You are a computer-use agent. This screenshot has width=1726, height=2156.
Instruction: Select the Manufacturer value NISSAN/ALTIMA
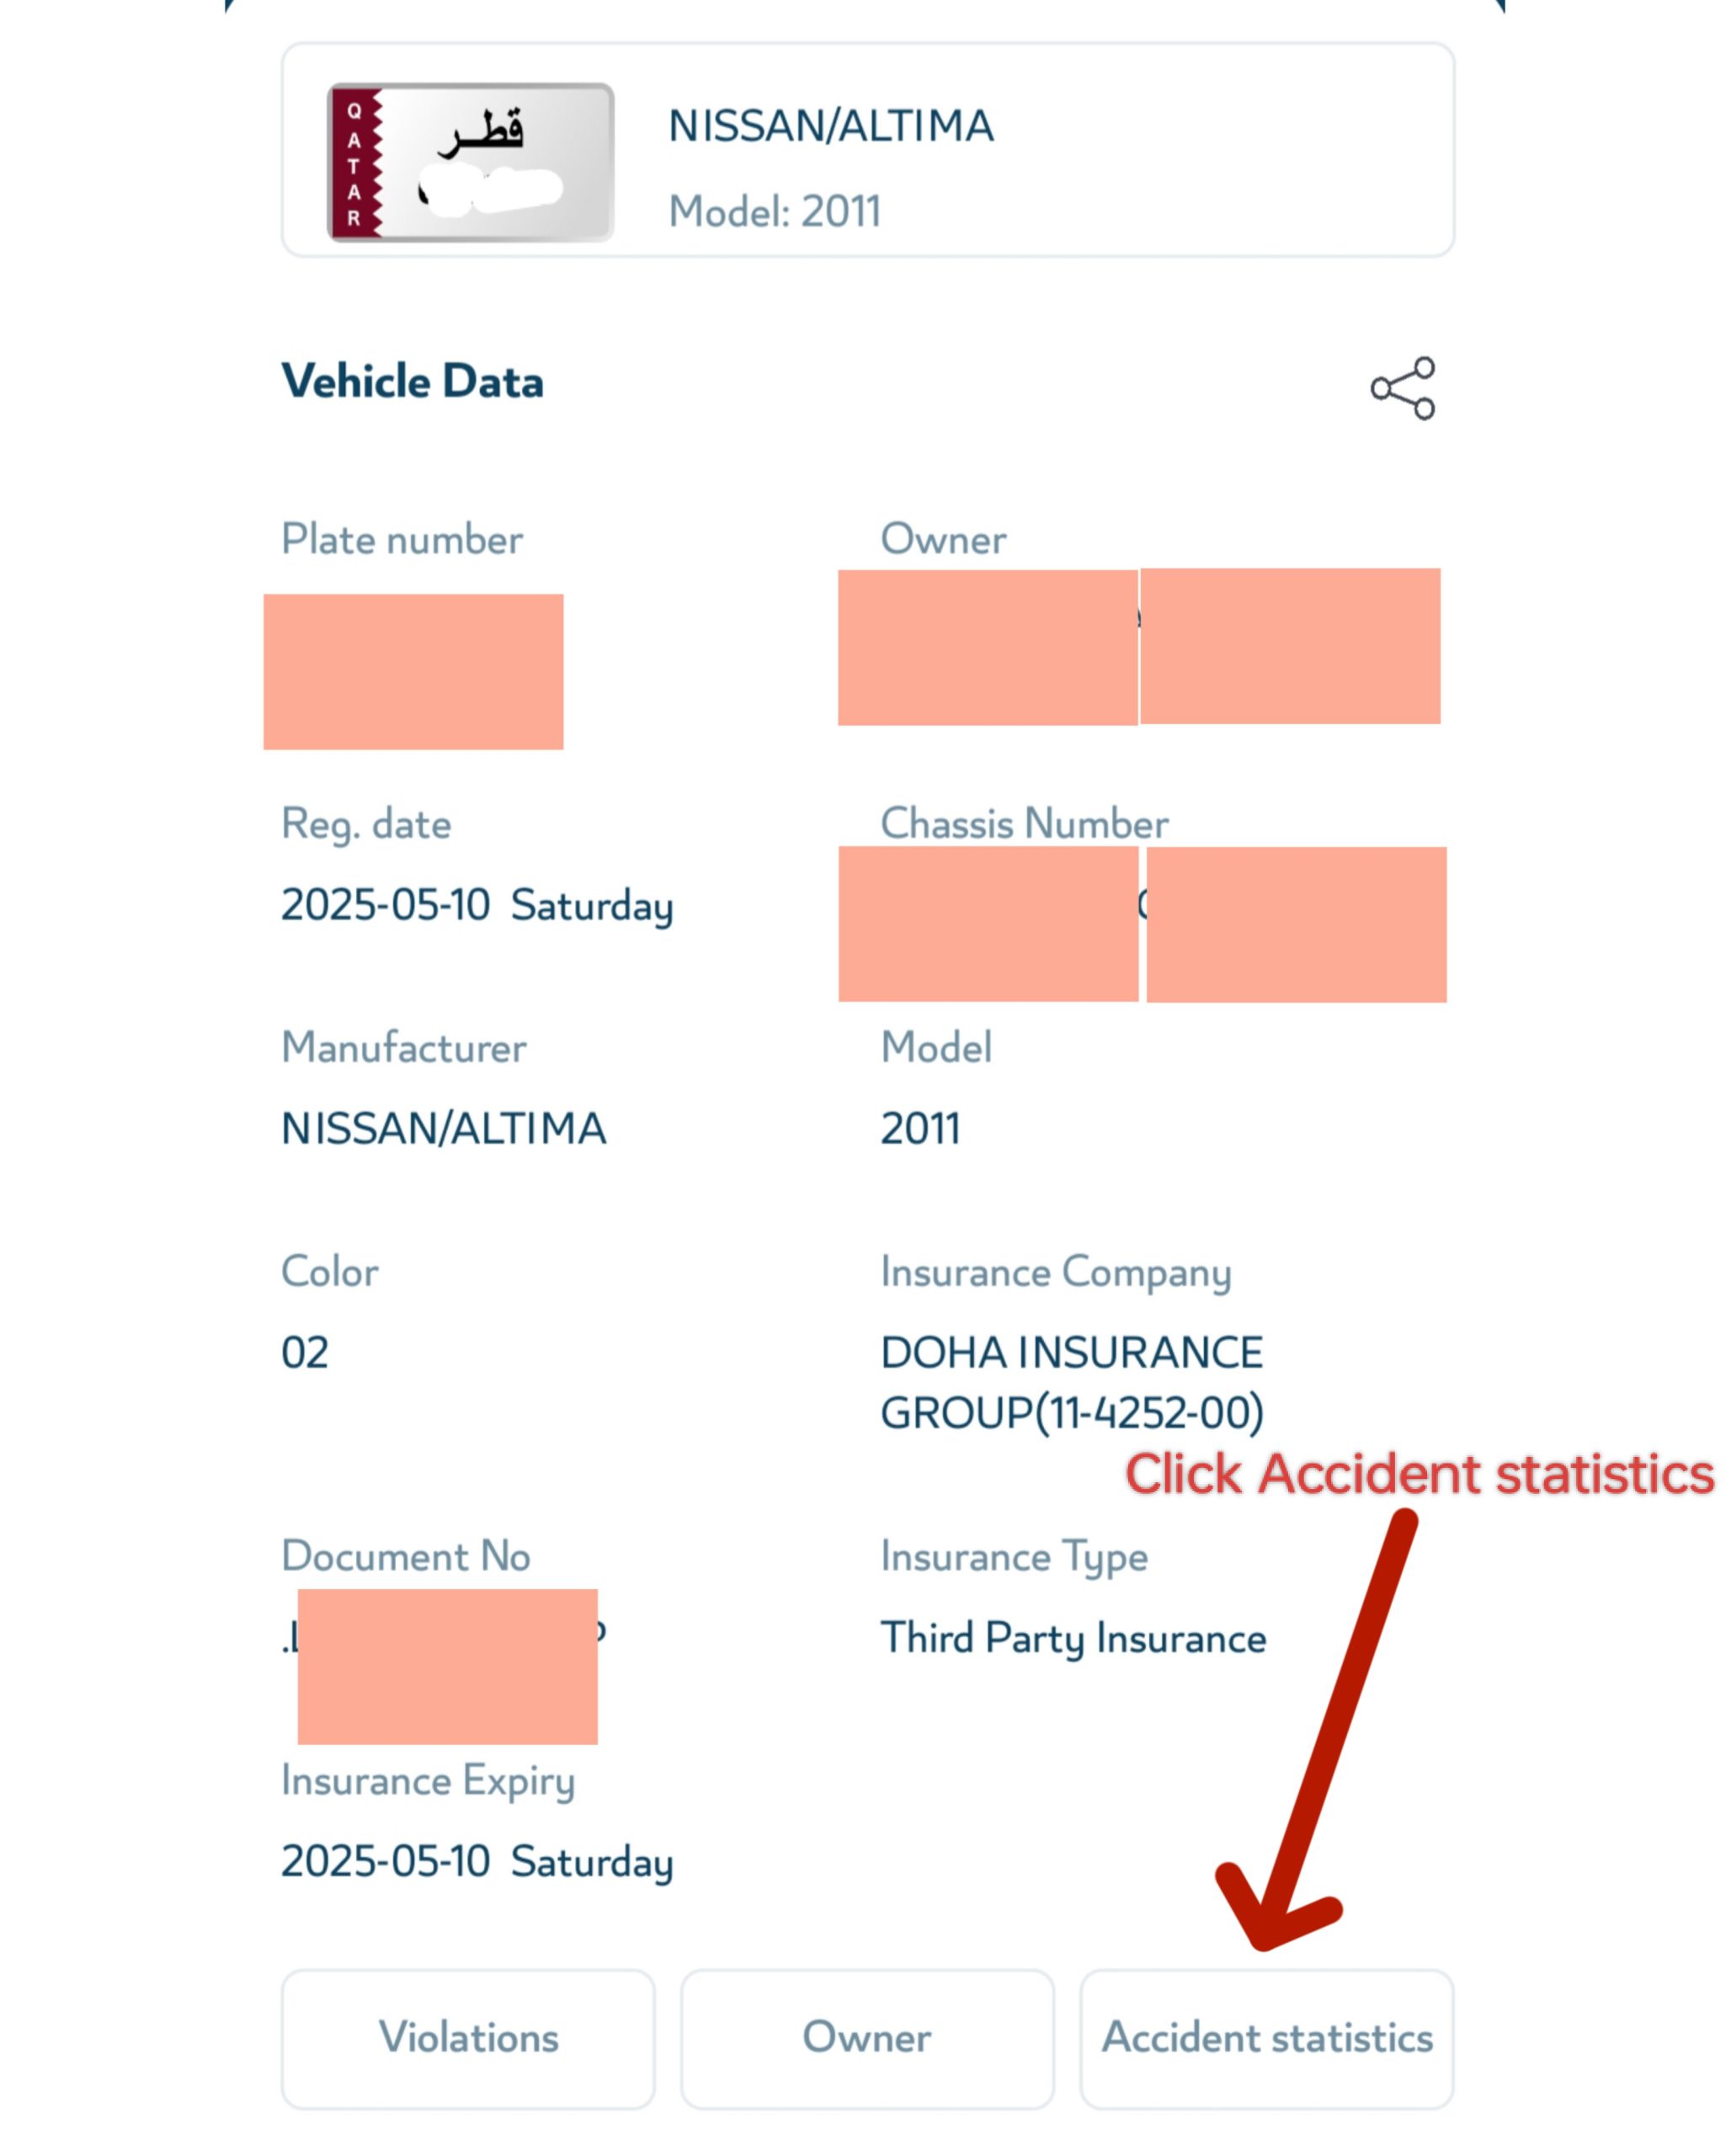(443, 1129)
